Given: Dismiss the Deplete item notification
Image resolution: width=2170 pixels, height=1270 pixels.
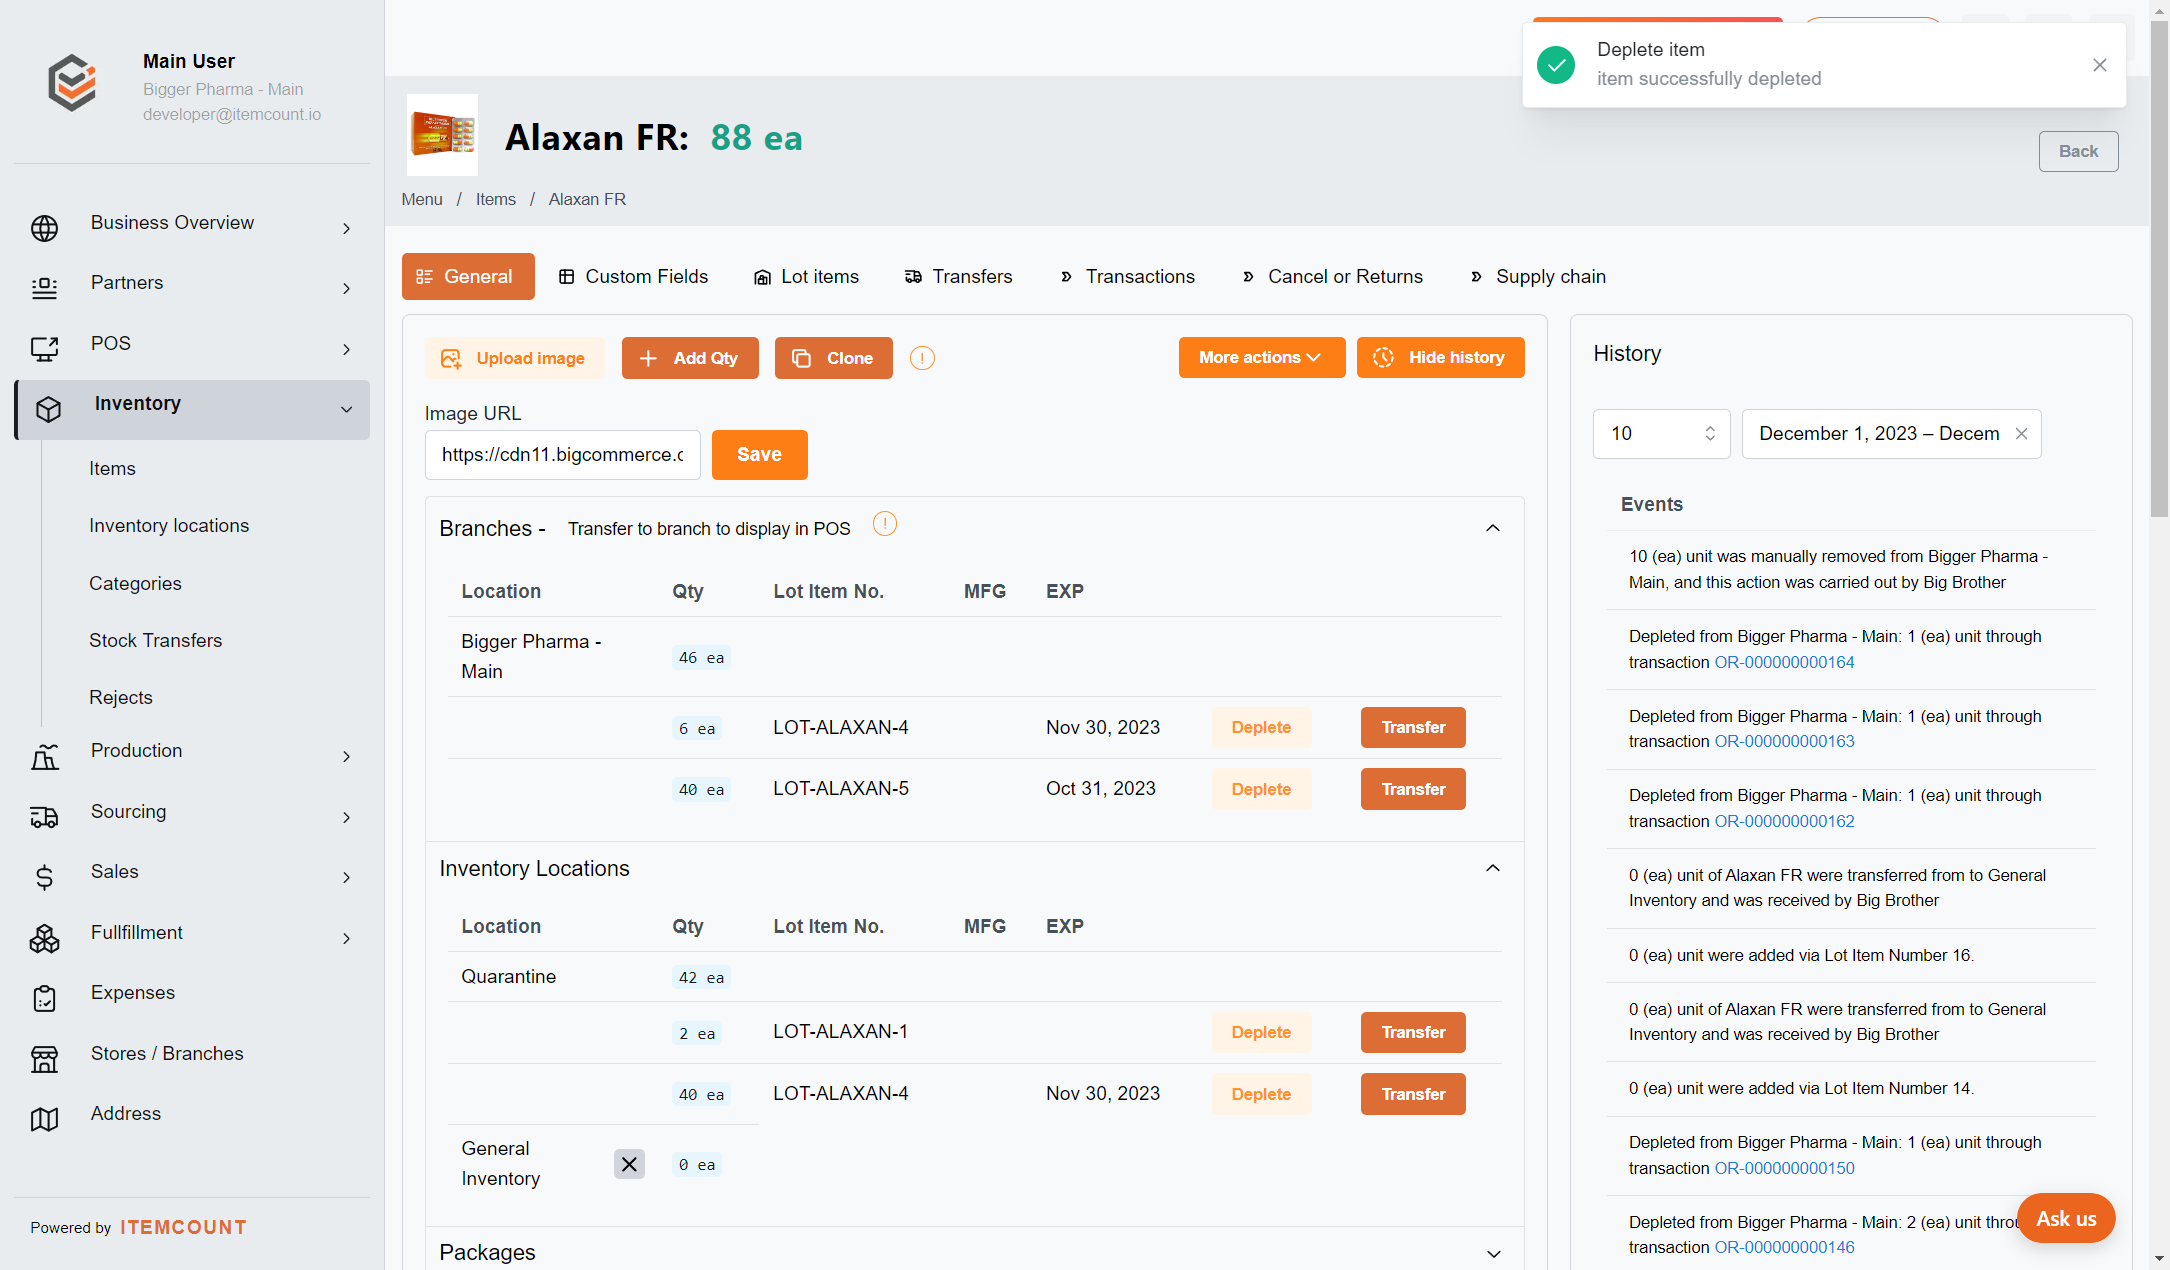Looking at the screenshot, I should pyautogui.click(x=2100, y=65).
